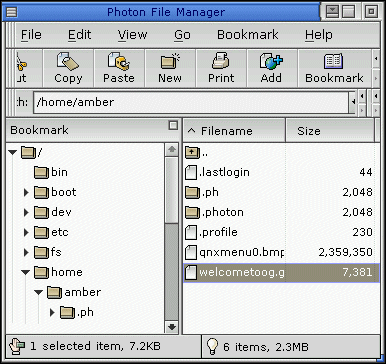
Task: Expand the boot folder in tree
Action: 26,192
